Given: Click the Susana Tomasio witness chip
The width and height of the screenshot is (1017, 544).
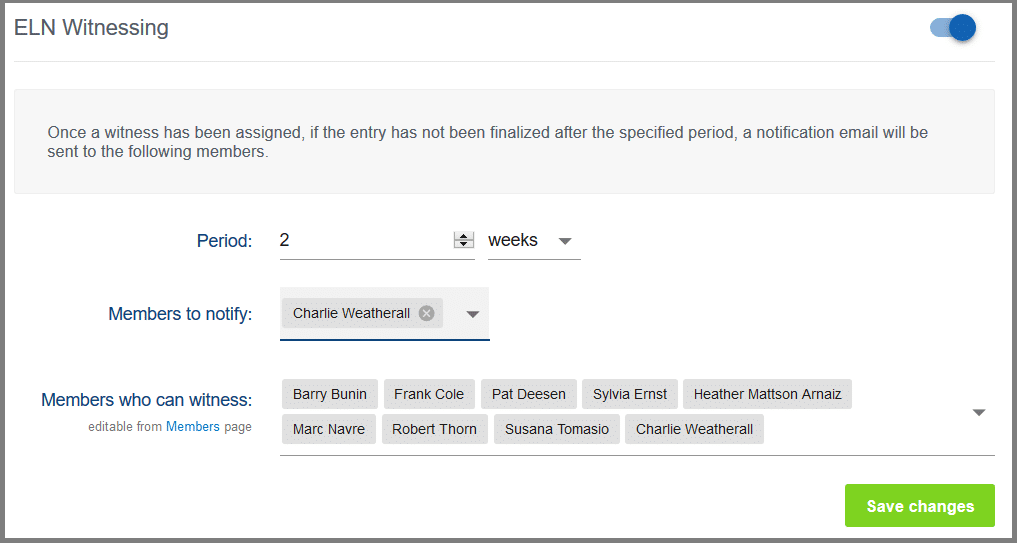Looking at the screenshot, I should [556, 429].
